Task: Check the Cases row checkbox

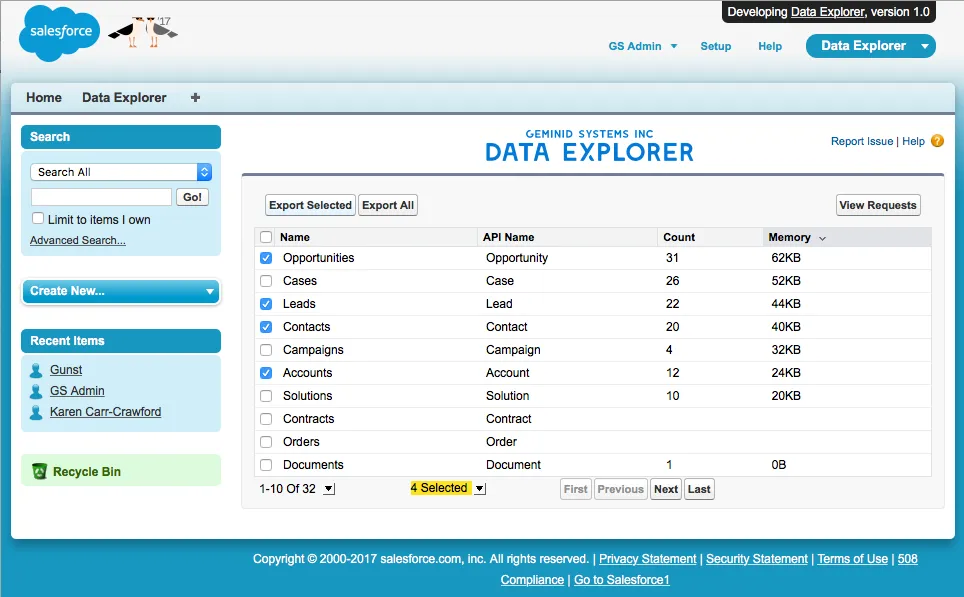Action: click(x=266, y=281)
